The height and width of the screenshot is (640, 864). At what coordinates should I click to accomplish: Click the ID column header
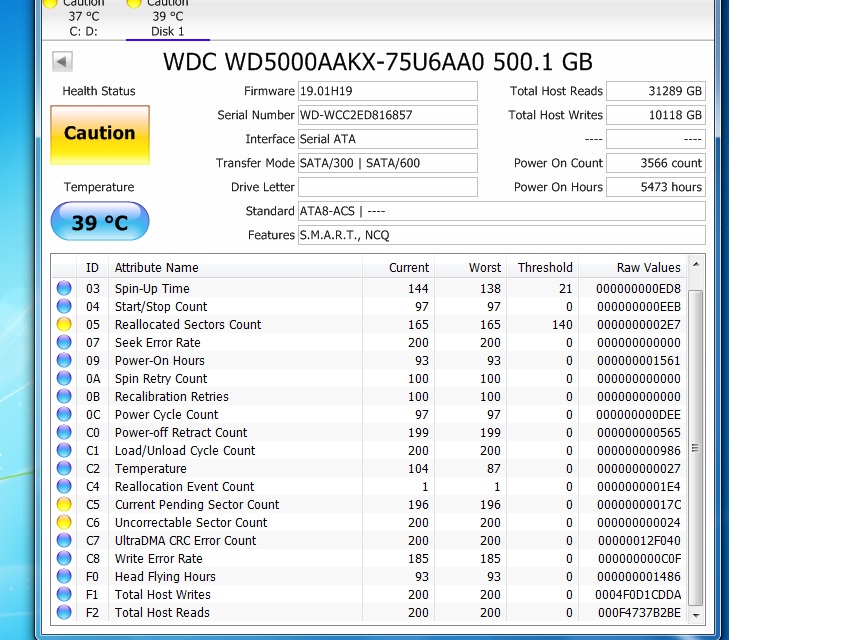(92, 267)
